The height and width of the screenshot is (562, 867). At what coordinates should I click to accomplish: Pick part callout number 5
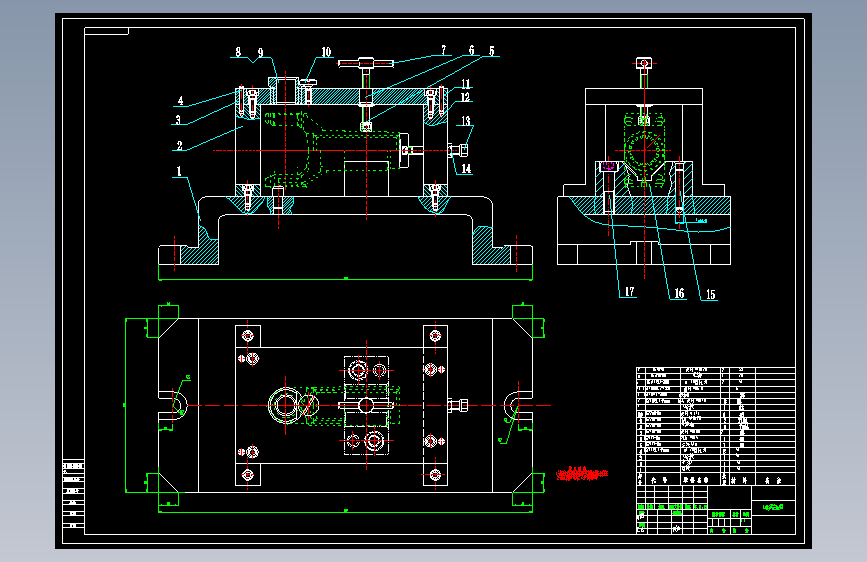(x=492, y=51)
